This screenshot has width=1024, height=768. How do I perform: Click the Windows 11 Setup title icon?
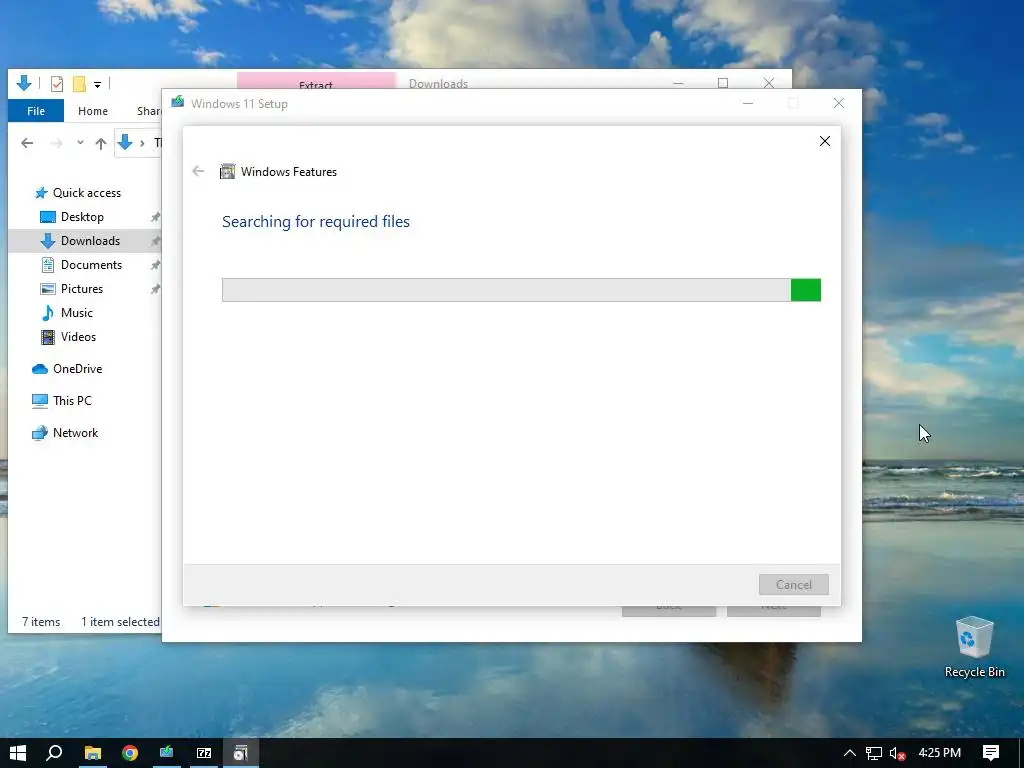tap(177, 103)
